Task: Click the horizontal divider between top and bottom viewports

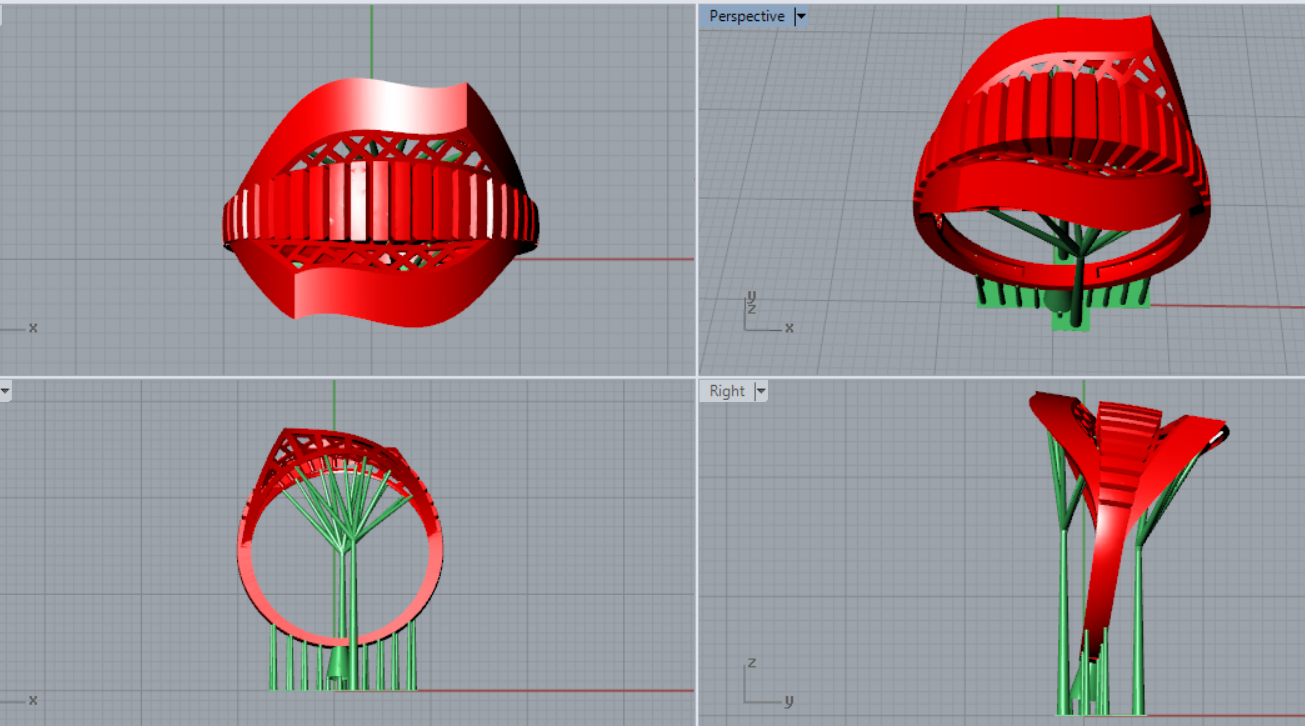Action: 350,377
